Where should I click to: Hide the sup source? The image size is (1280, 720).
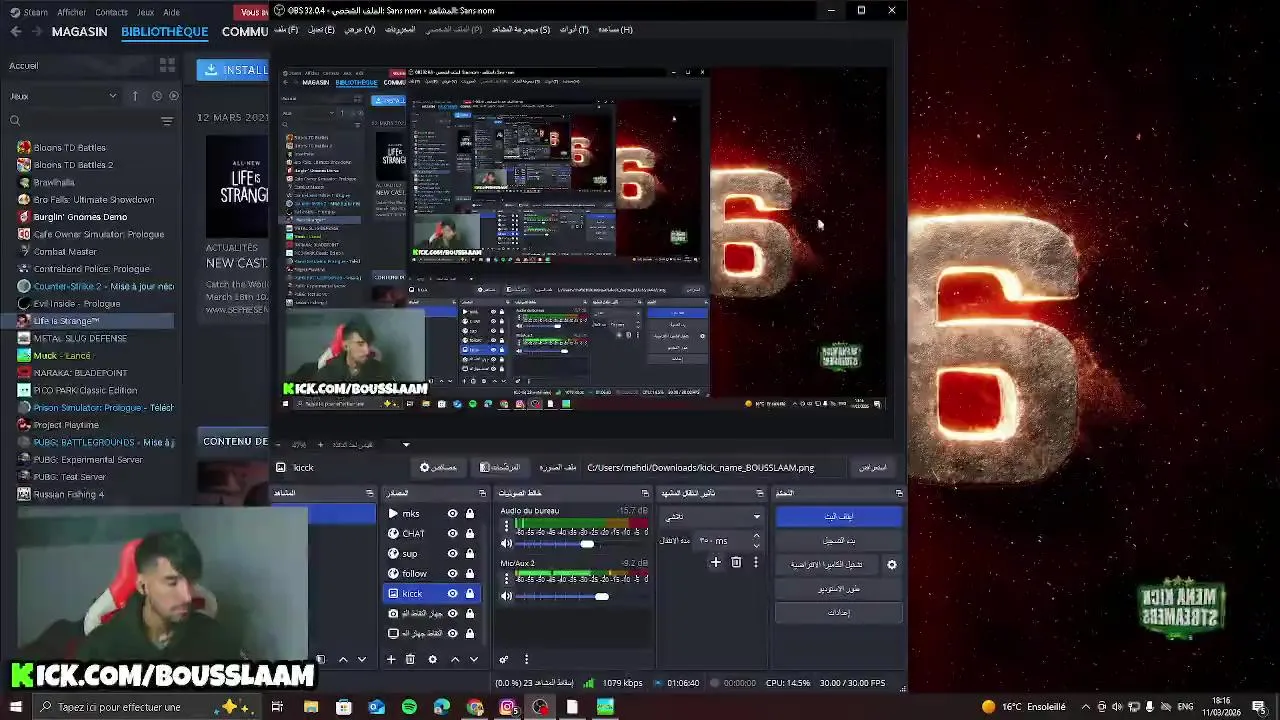452,553
